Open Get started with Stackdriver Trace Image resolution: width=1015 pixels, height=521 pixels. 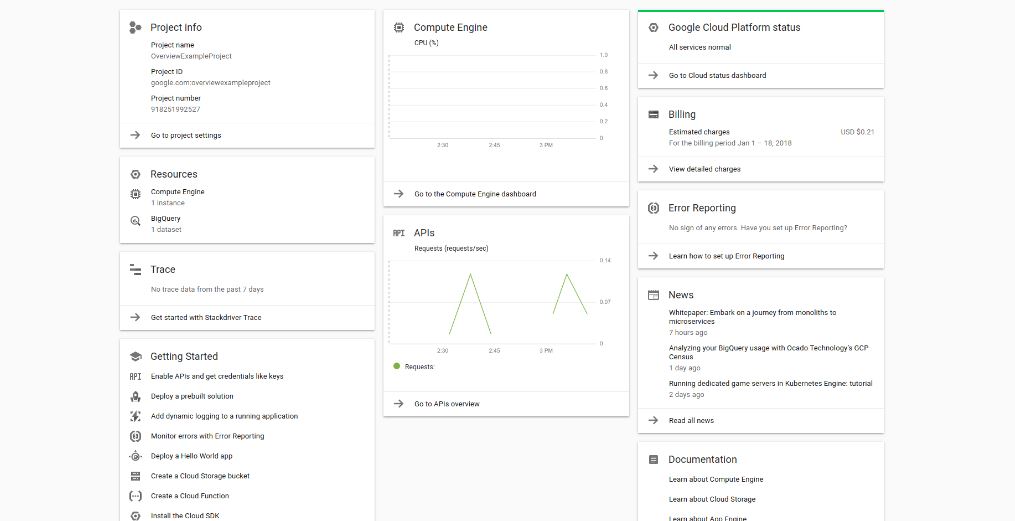click(x=206, y=318)
